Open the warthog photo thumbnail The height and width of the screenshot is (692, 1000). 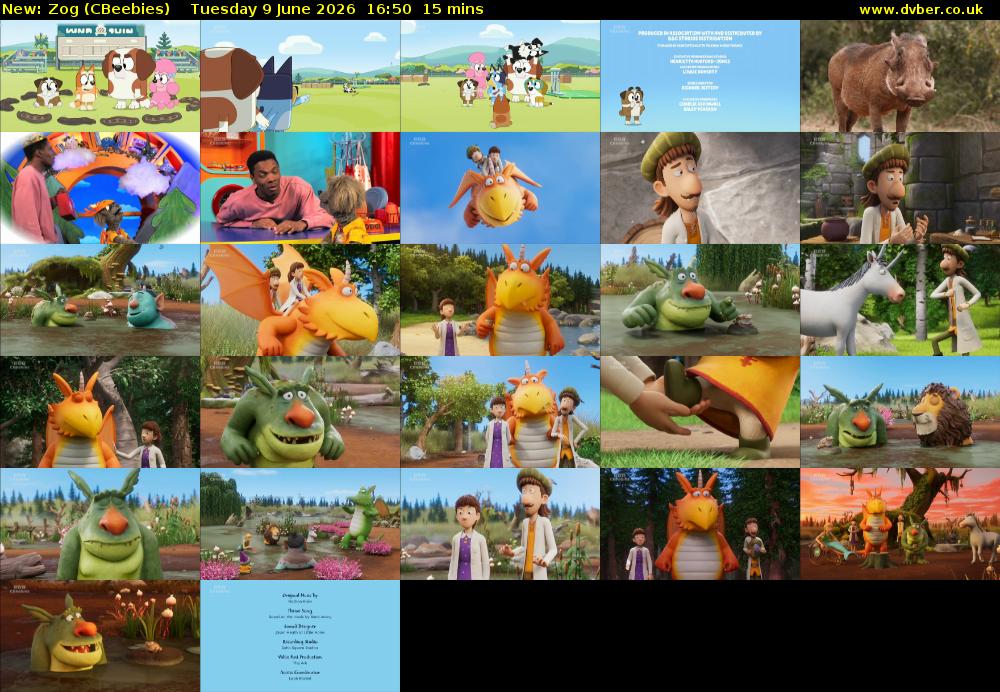[x=900, y=76]
